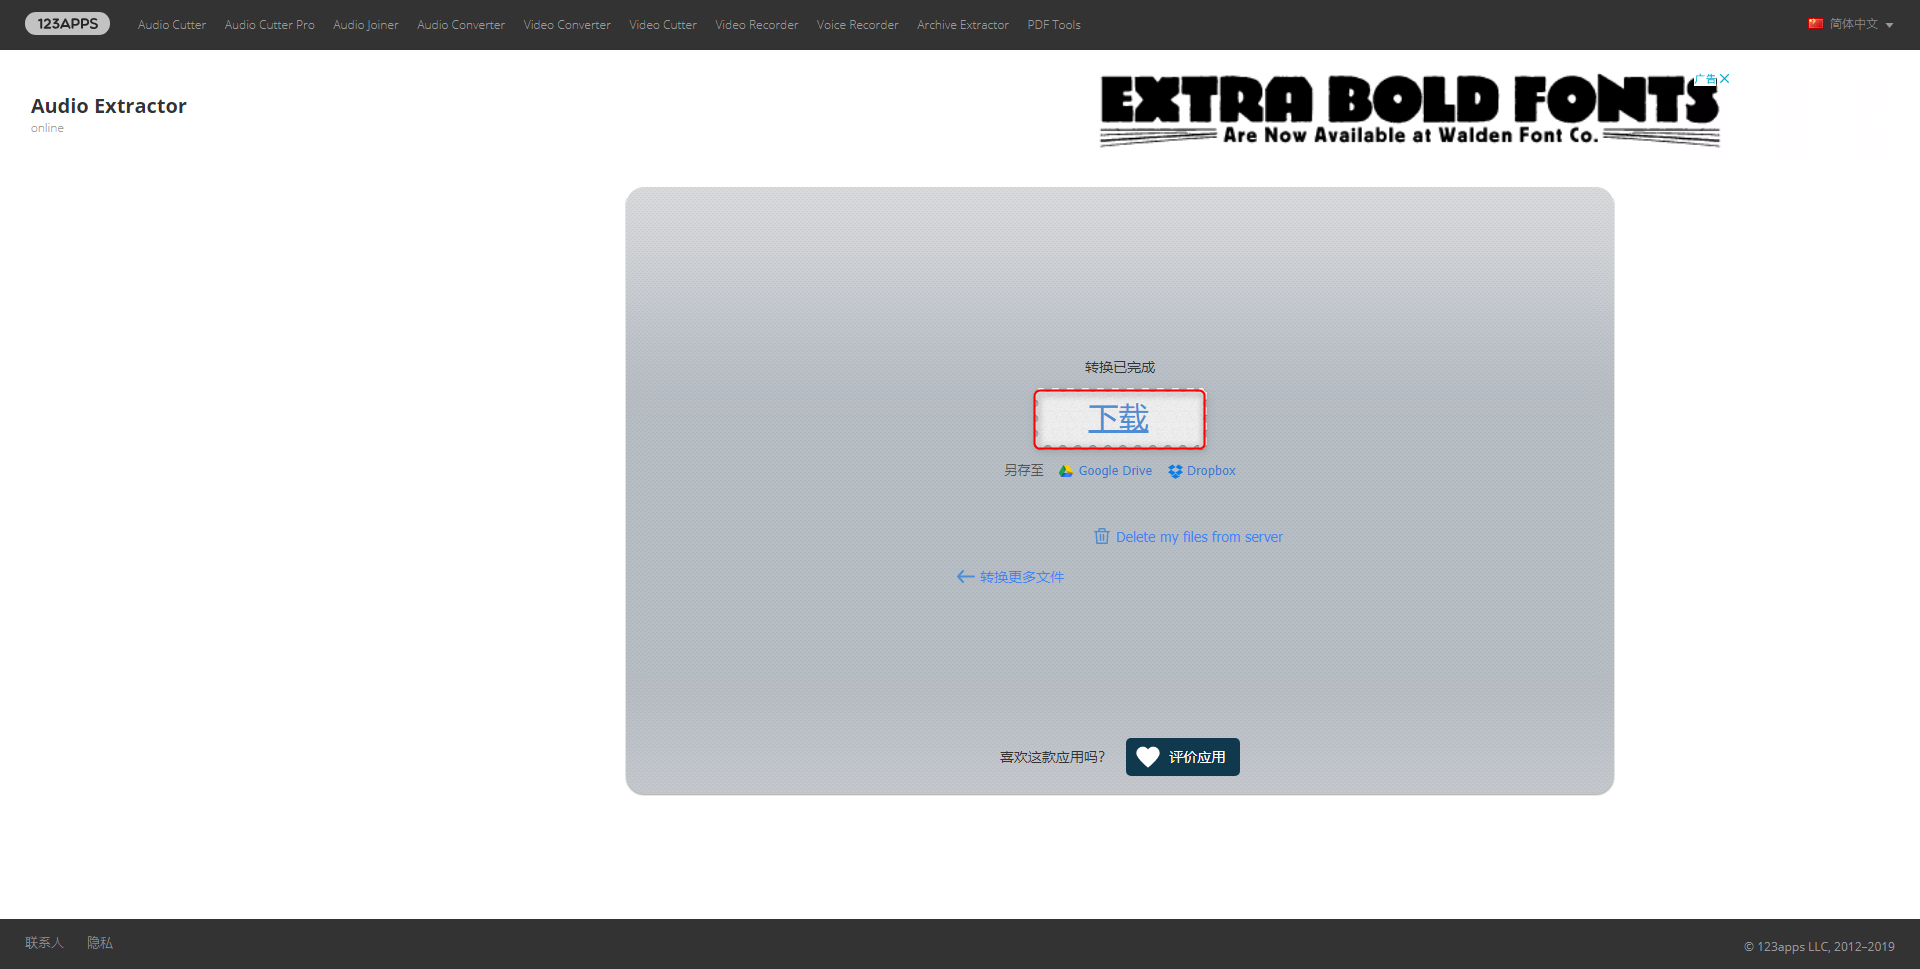Image resolution: width=1920 pixels, height=969 pixels.
Task: Open Video Converter tool
Action: pos(567,25)
